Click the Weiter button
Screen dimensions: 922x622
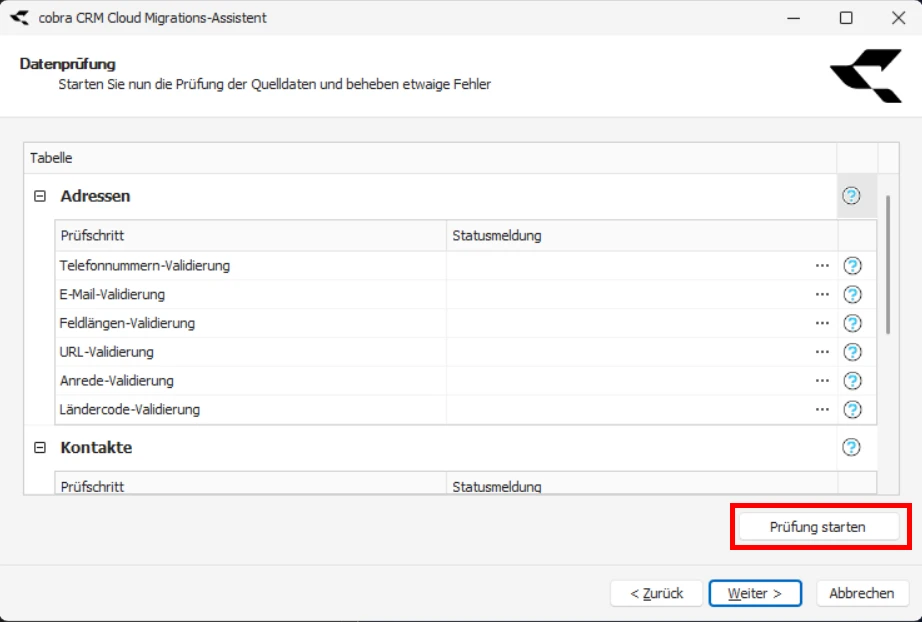[x=755, y=593]
